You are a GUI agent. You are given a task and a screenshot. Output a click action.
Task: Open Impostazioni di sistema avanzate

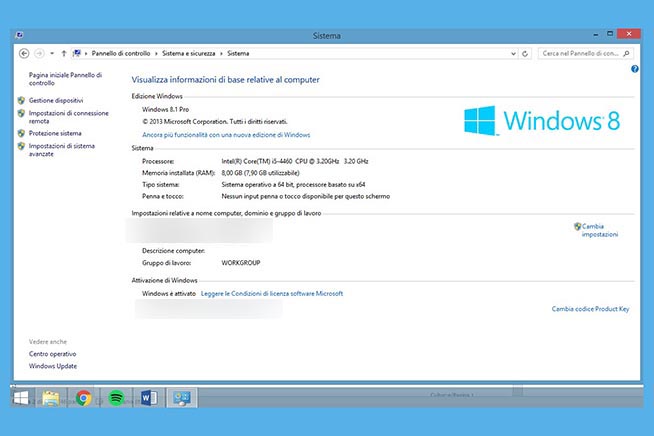click(x=62, y=150)
